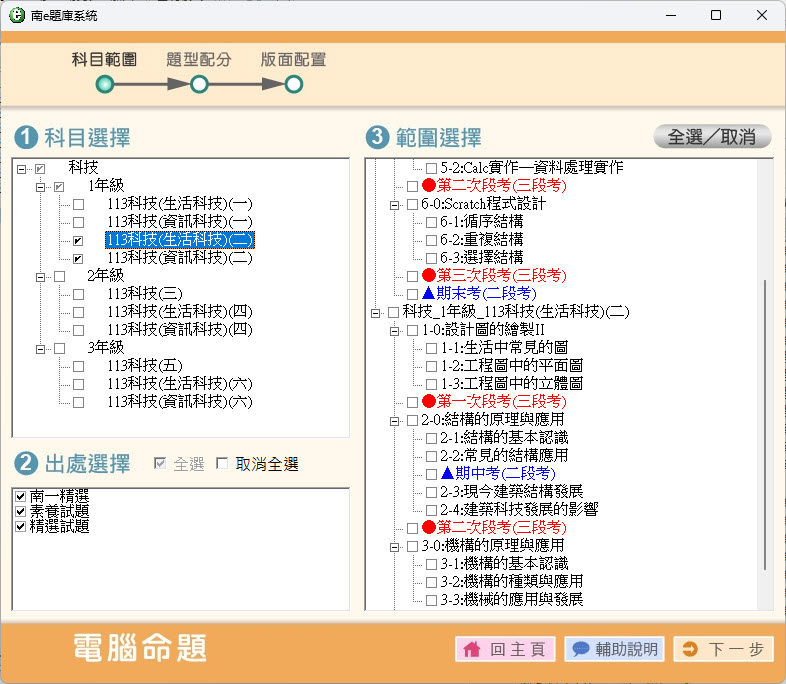Collapse the 科技 root node
The width and height of the screenshot is (786, 684).
pos(22,169)
